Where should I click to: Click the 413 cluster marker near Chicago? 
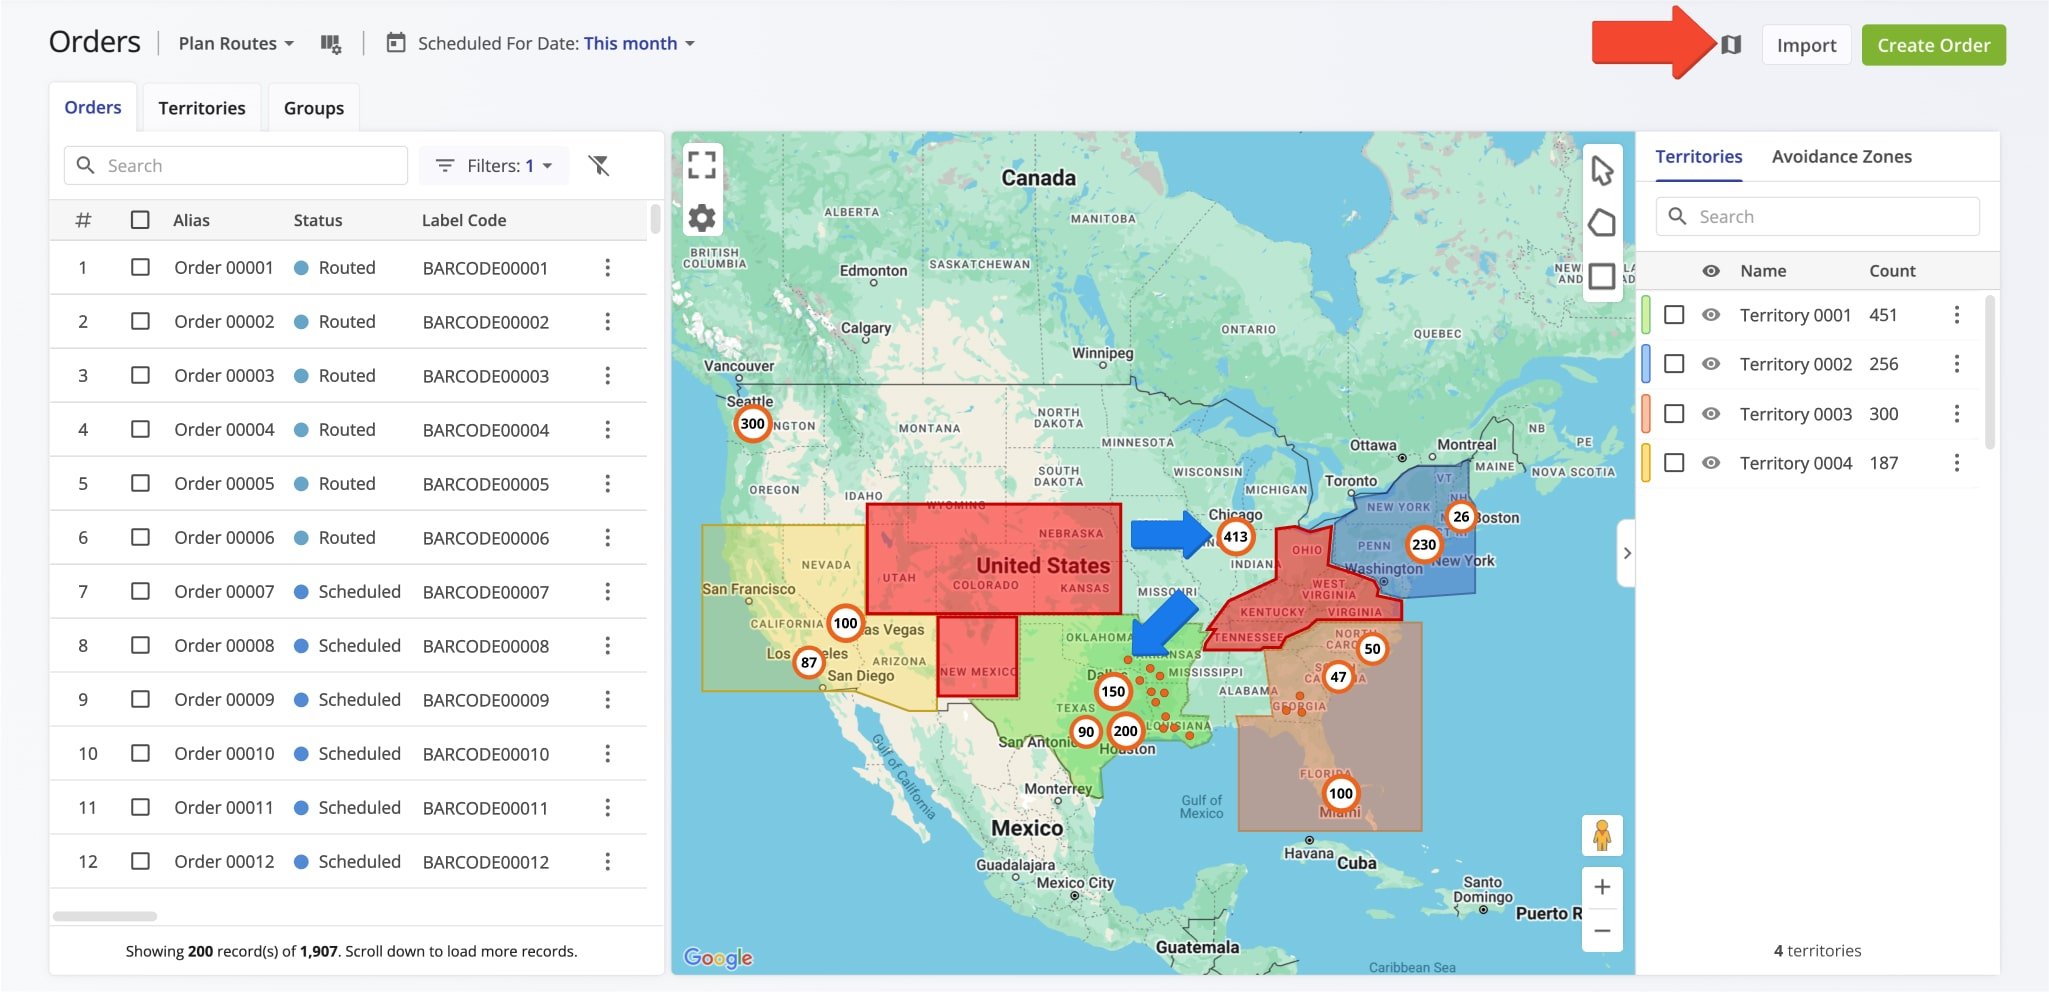[x=1236, y=537]
